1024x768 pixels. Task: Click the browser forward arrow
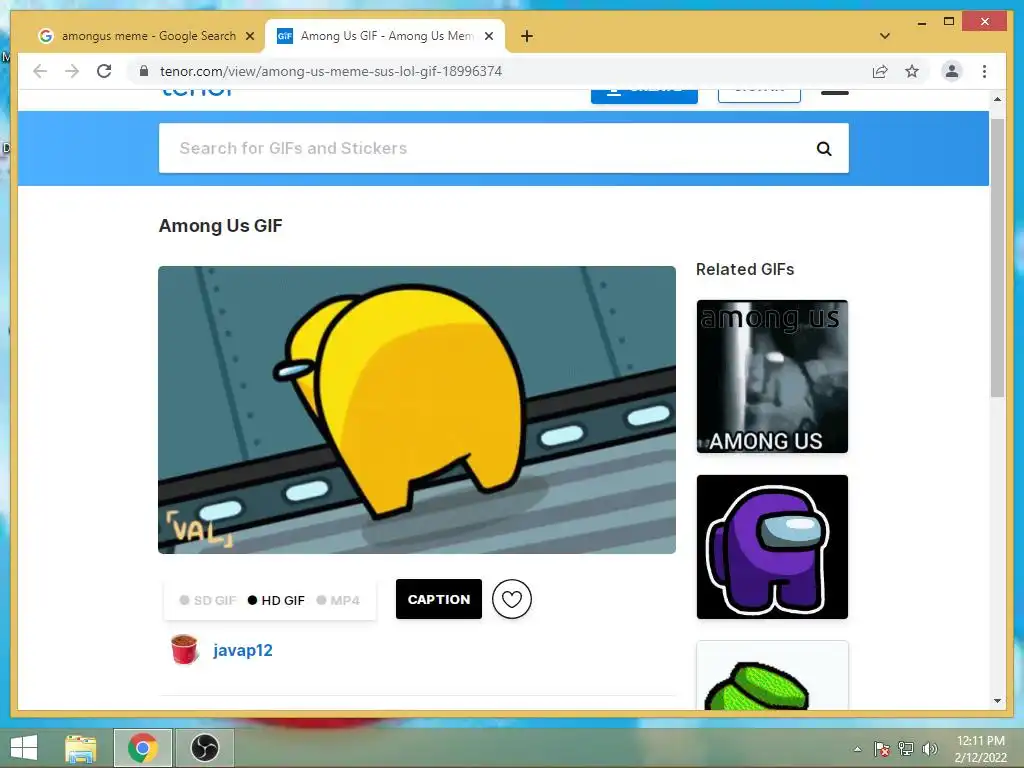coord(72,71)
